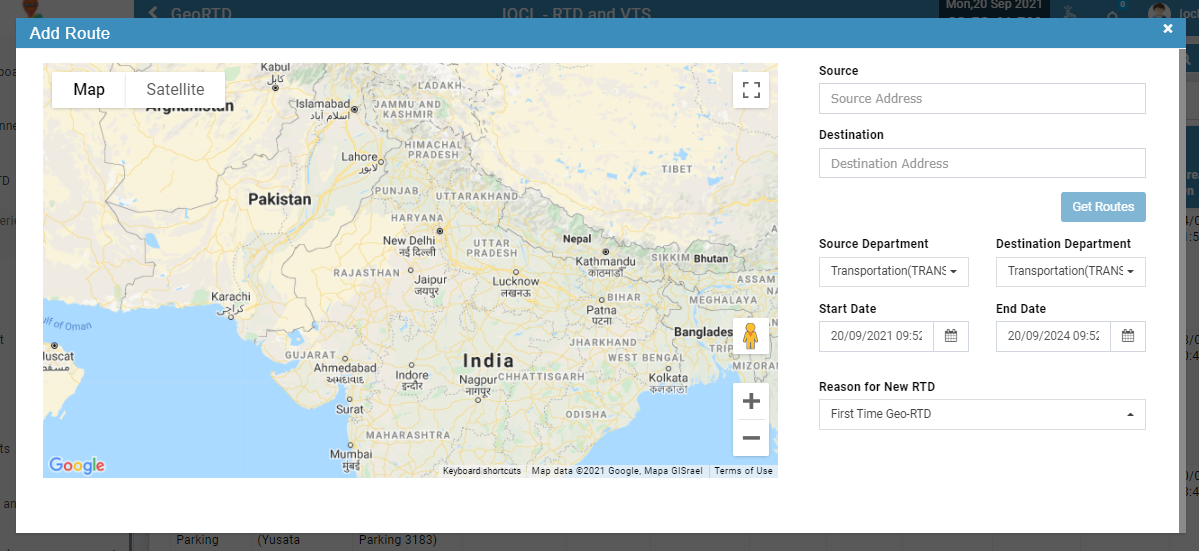Toggle fullscreen map view
1199x551 pixels.
751,90
